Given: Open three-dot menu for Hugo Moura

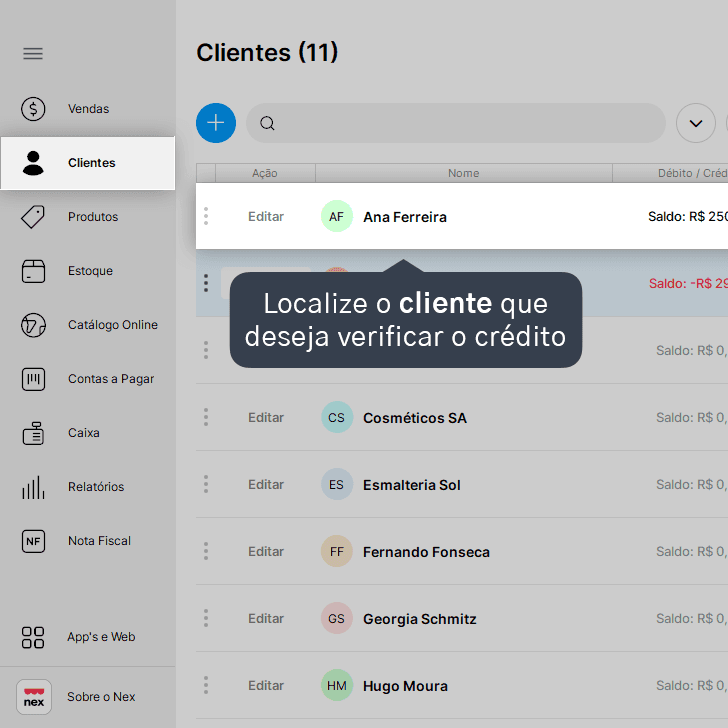Looking at the screenshot, I should tap(206, 685).
